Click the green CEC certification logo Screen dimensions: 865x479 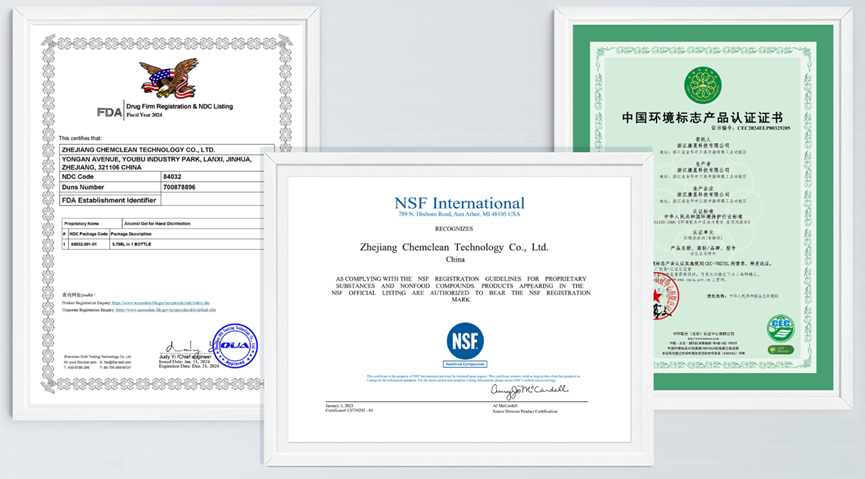click(780, 328)
